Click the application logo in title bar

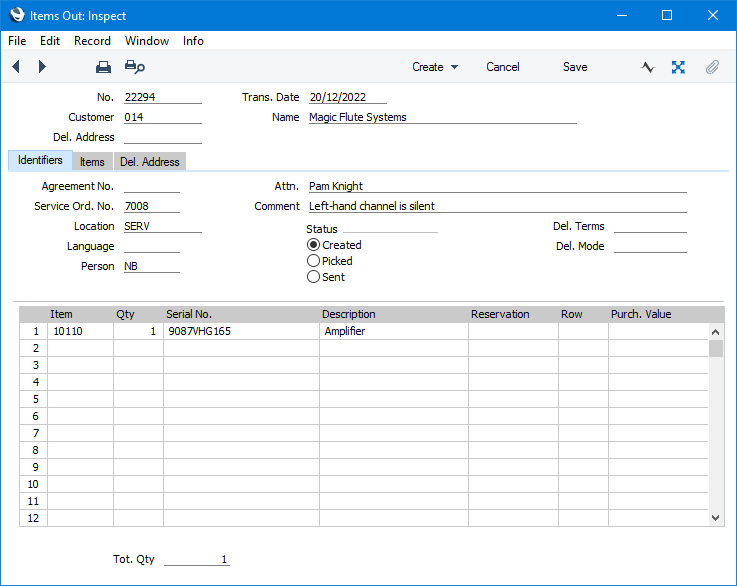tap(17, 15)
